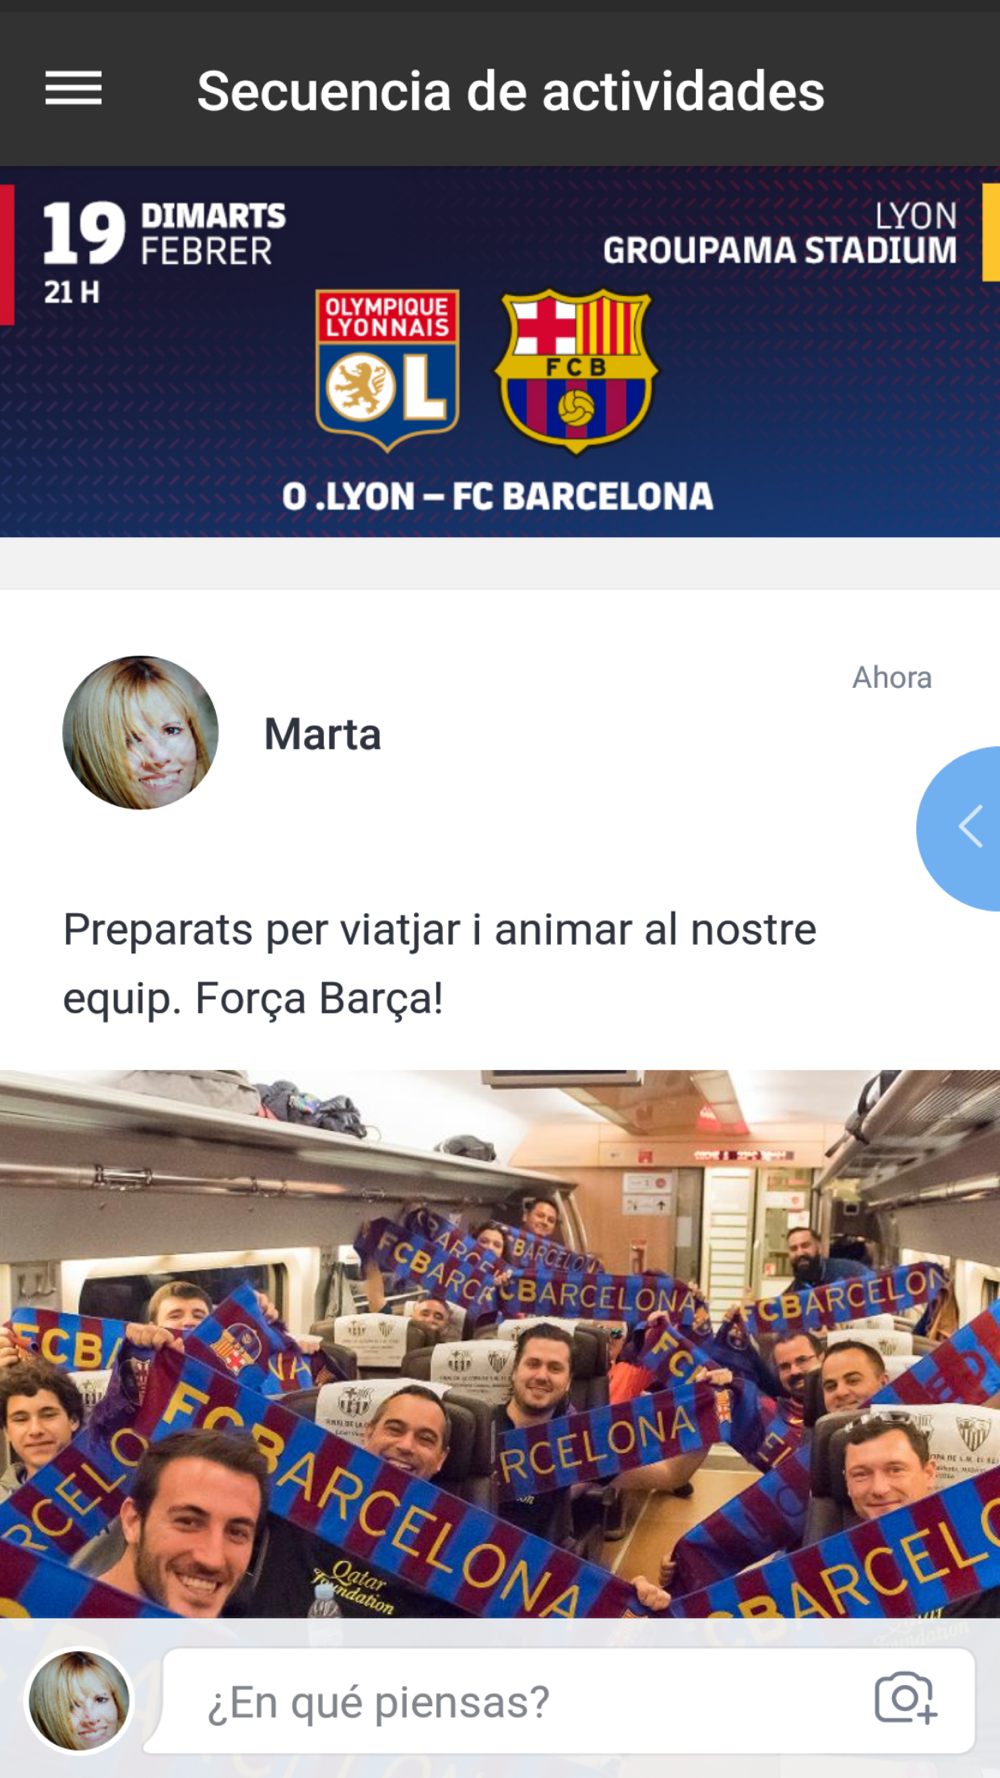
Task: Click the FC Barcelona crest
Action: pos(576,370)
